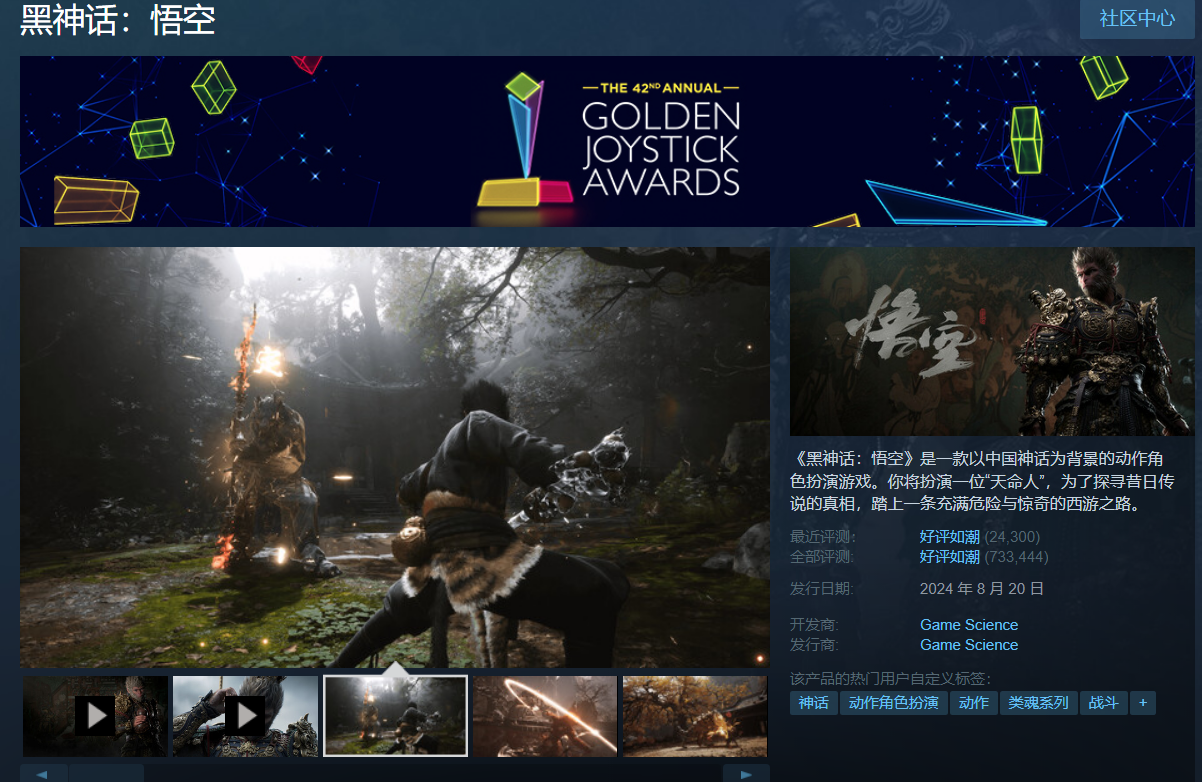
Task: Click the left arrow of the thumbnail strip
Action: point(44,774)
